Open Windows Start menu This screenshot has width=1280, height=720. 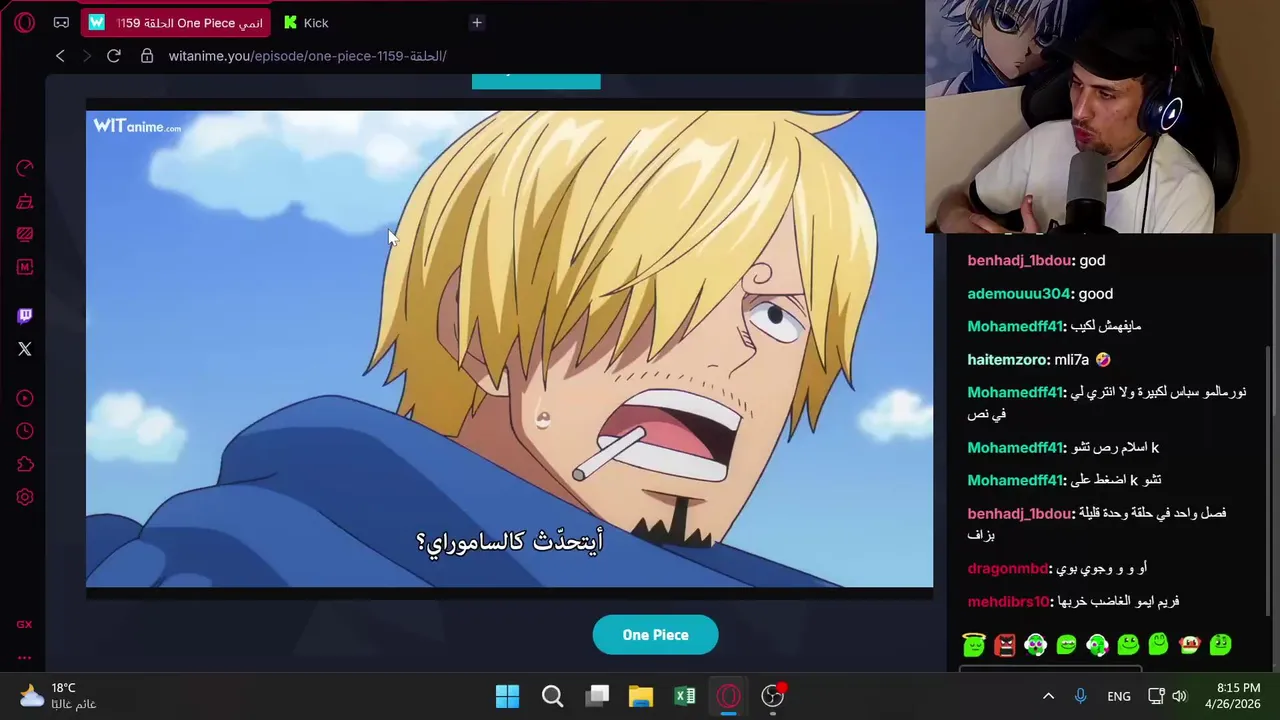pos(508,696)
